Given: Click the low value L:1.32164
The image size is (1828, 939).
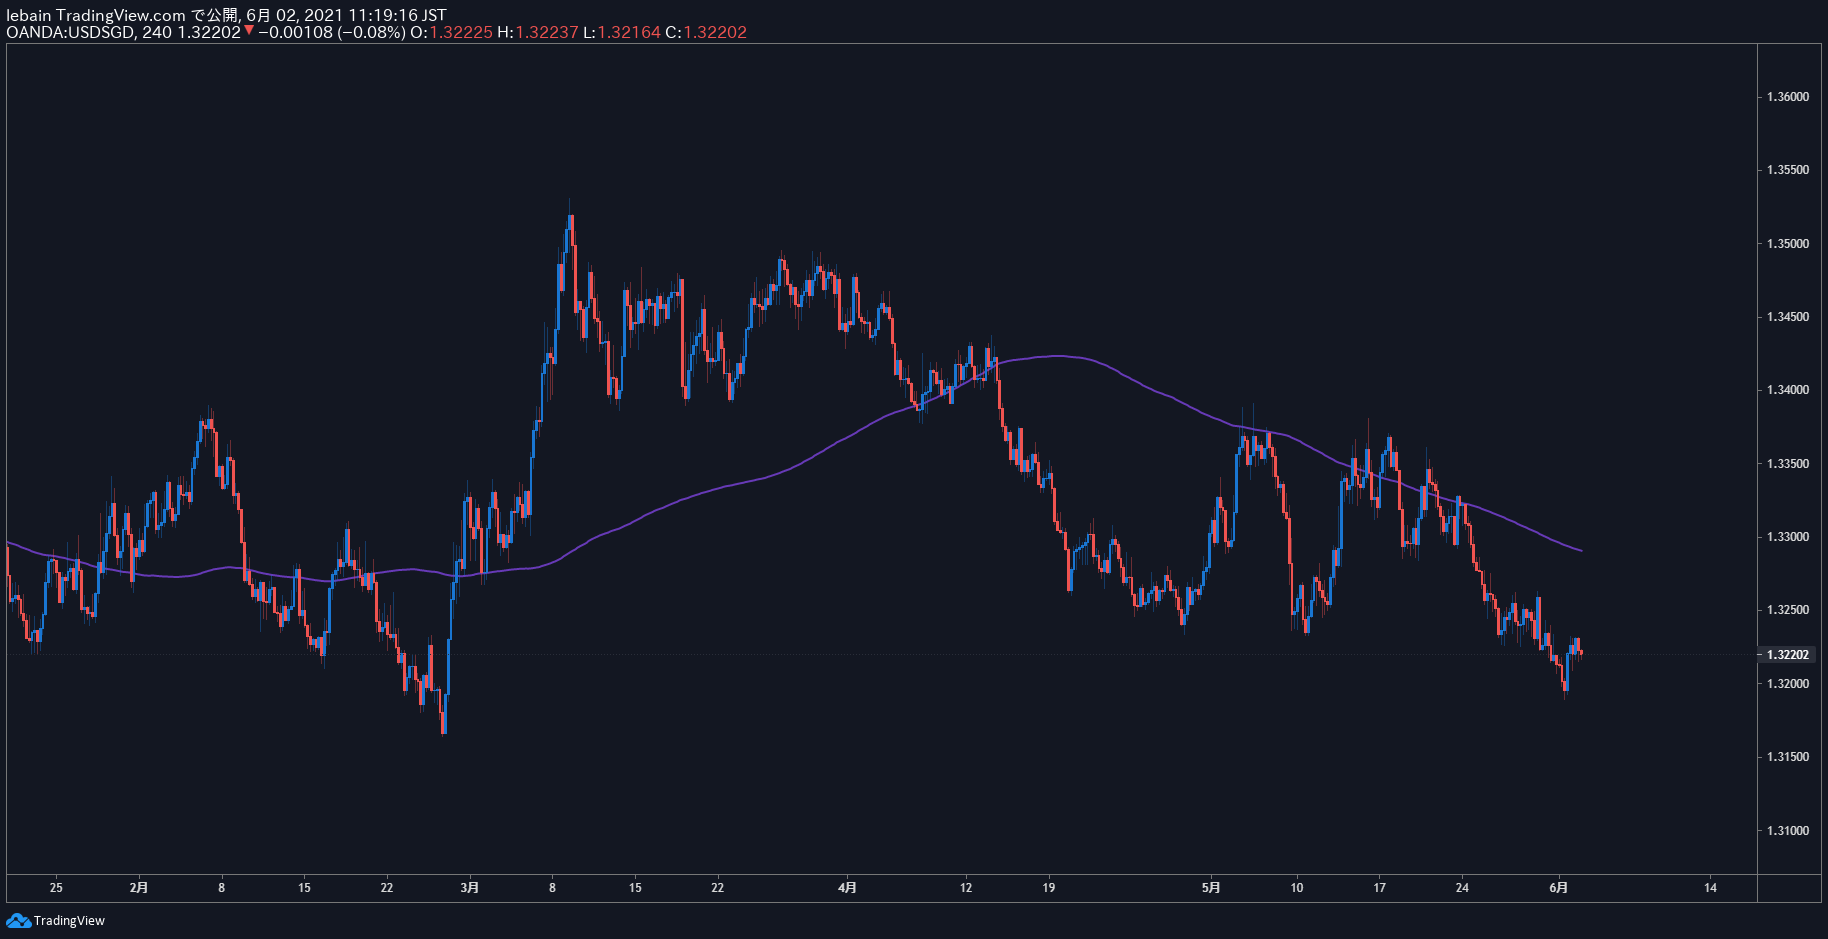Looking at the screenshot, I should pyautogui.click(x=622, y=32).
